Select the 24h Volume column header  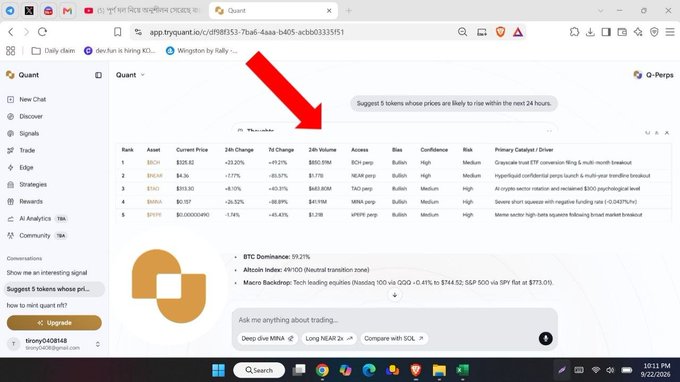pyautogui.click(x=322, y=150)
